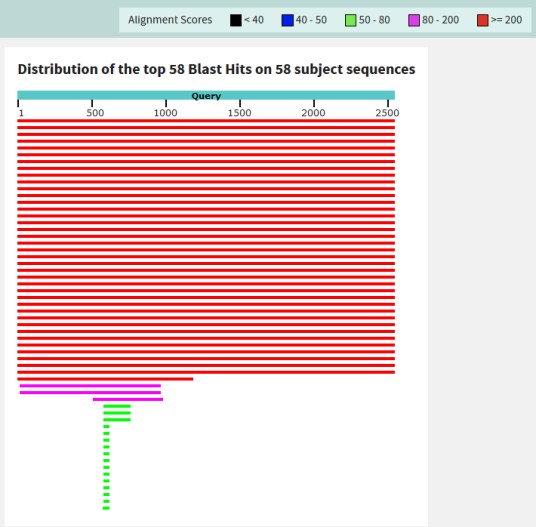Select the last short green hit at bottom
Image resolution: width=536 pixels, height=527 pixels.
point(106,508)
